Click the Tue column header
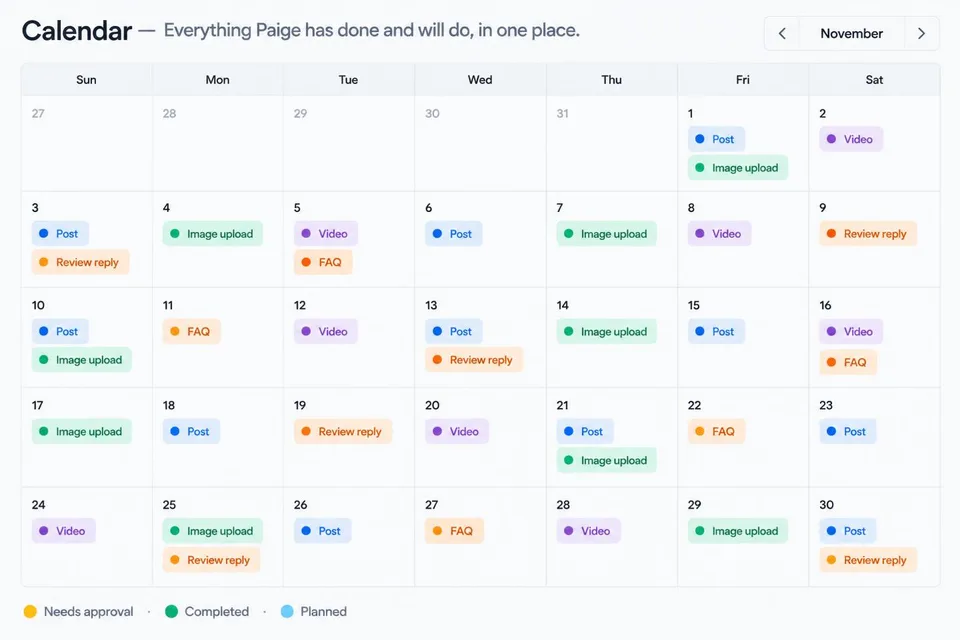Image resolution: width=960 pixels, height=640 pixels. pos(348,80)
